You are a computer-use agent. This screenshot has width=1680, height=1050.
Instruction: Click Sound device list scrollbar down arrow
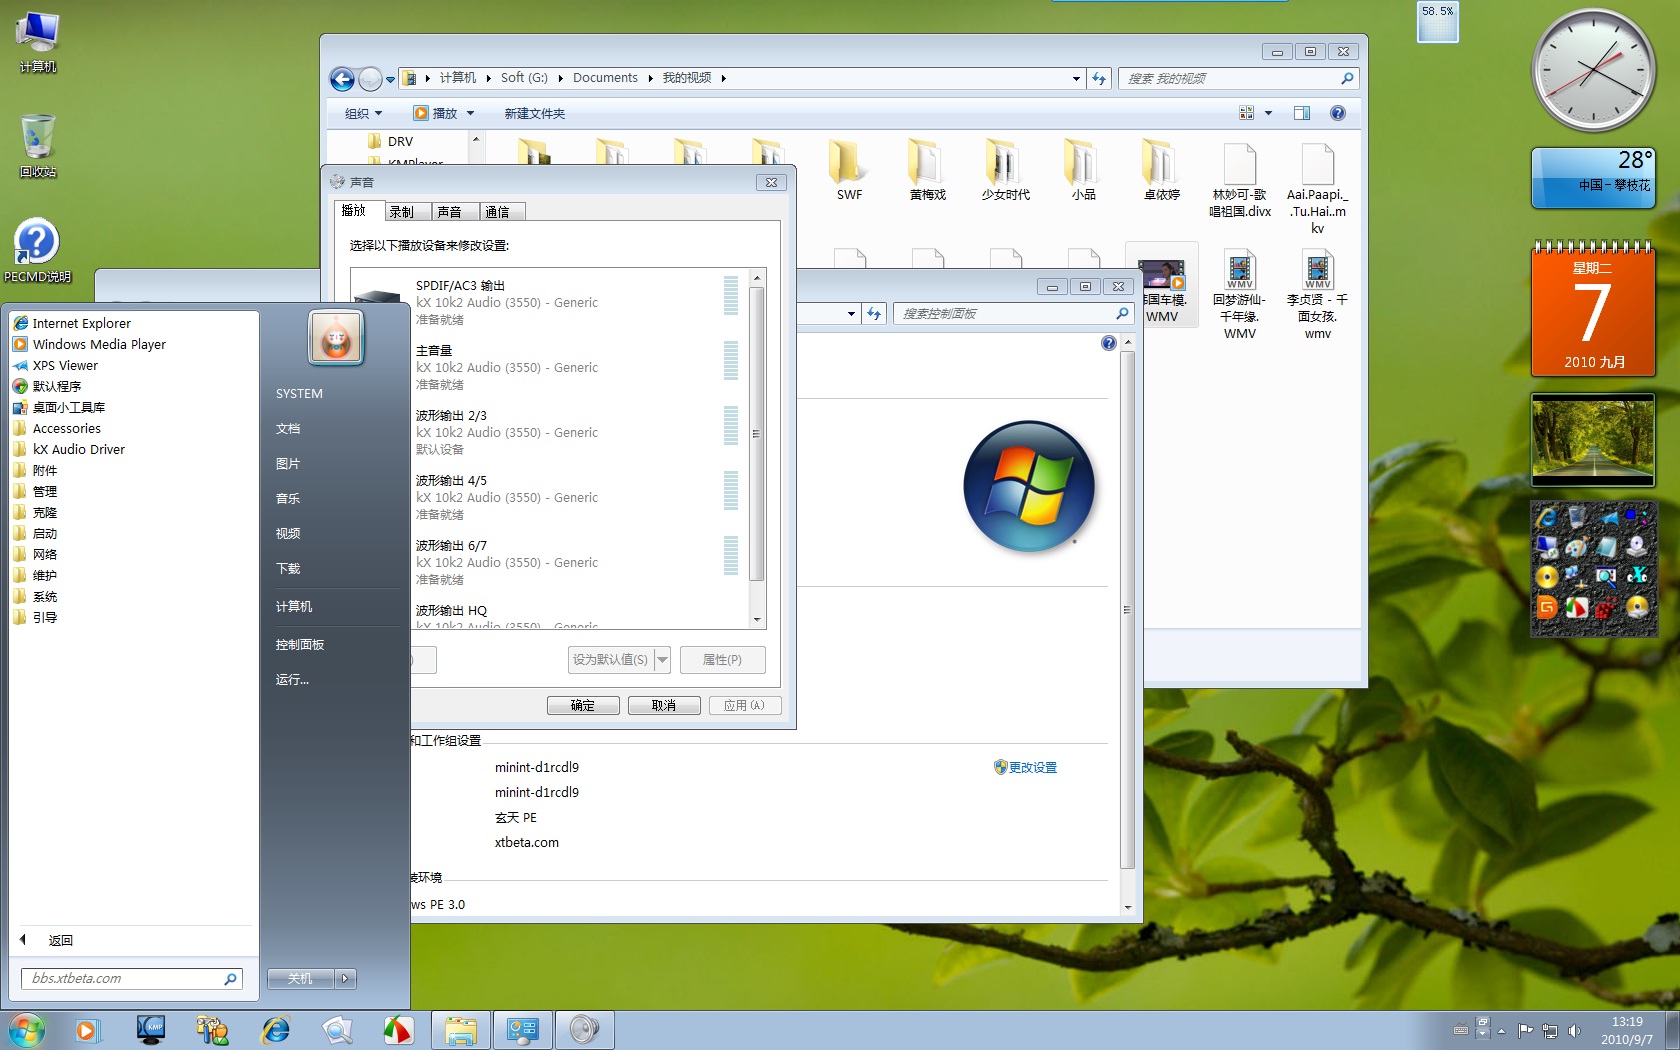click(x=757, y=620)
